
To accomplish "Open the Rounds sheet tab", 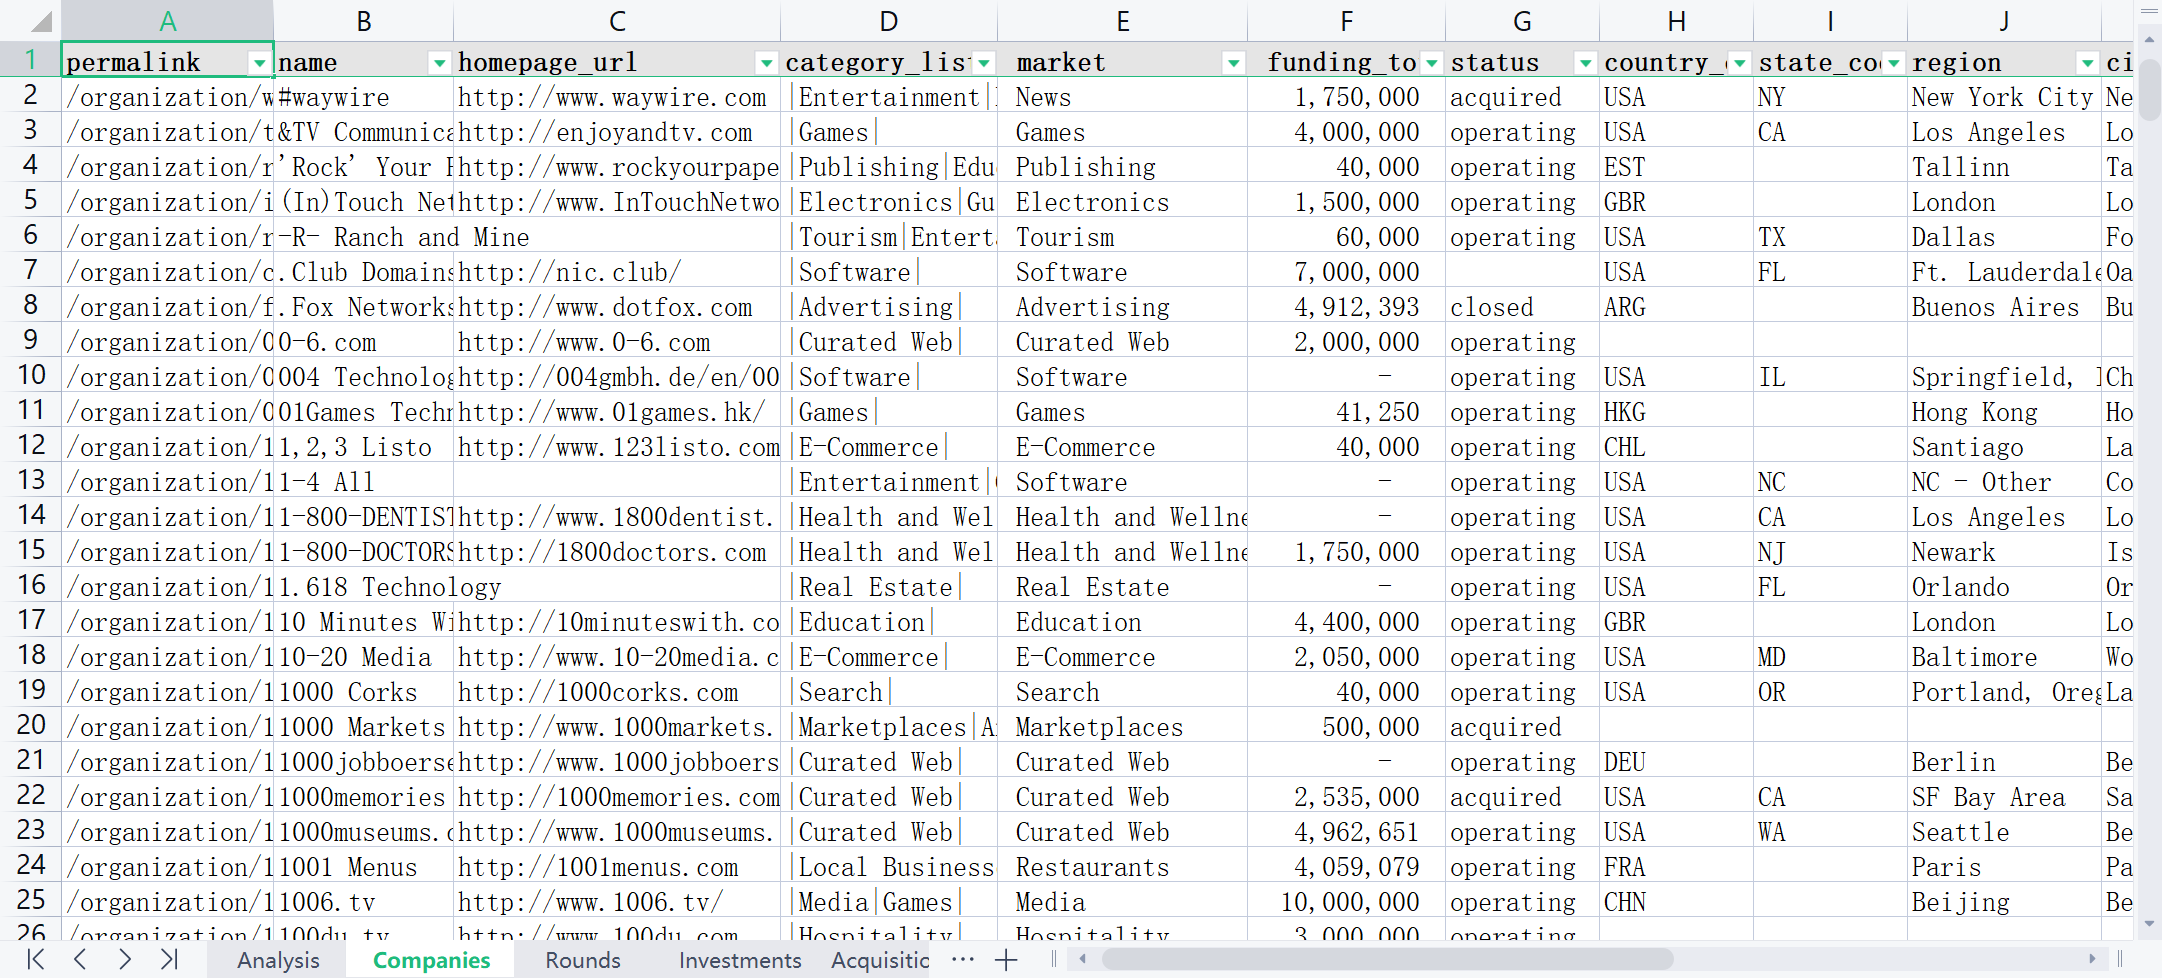I will [583, 960].
